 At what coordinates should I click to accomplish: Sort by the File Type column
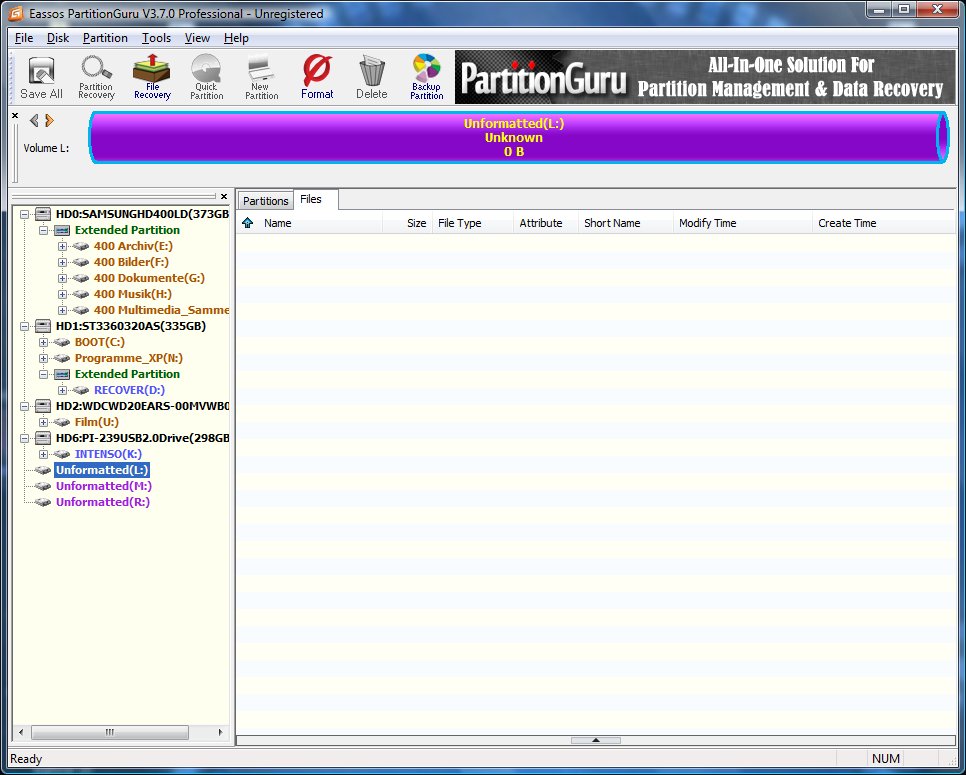point(473,223)
